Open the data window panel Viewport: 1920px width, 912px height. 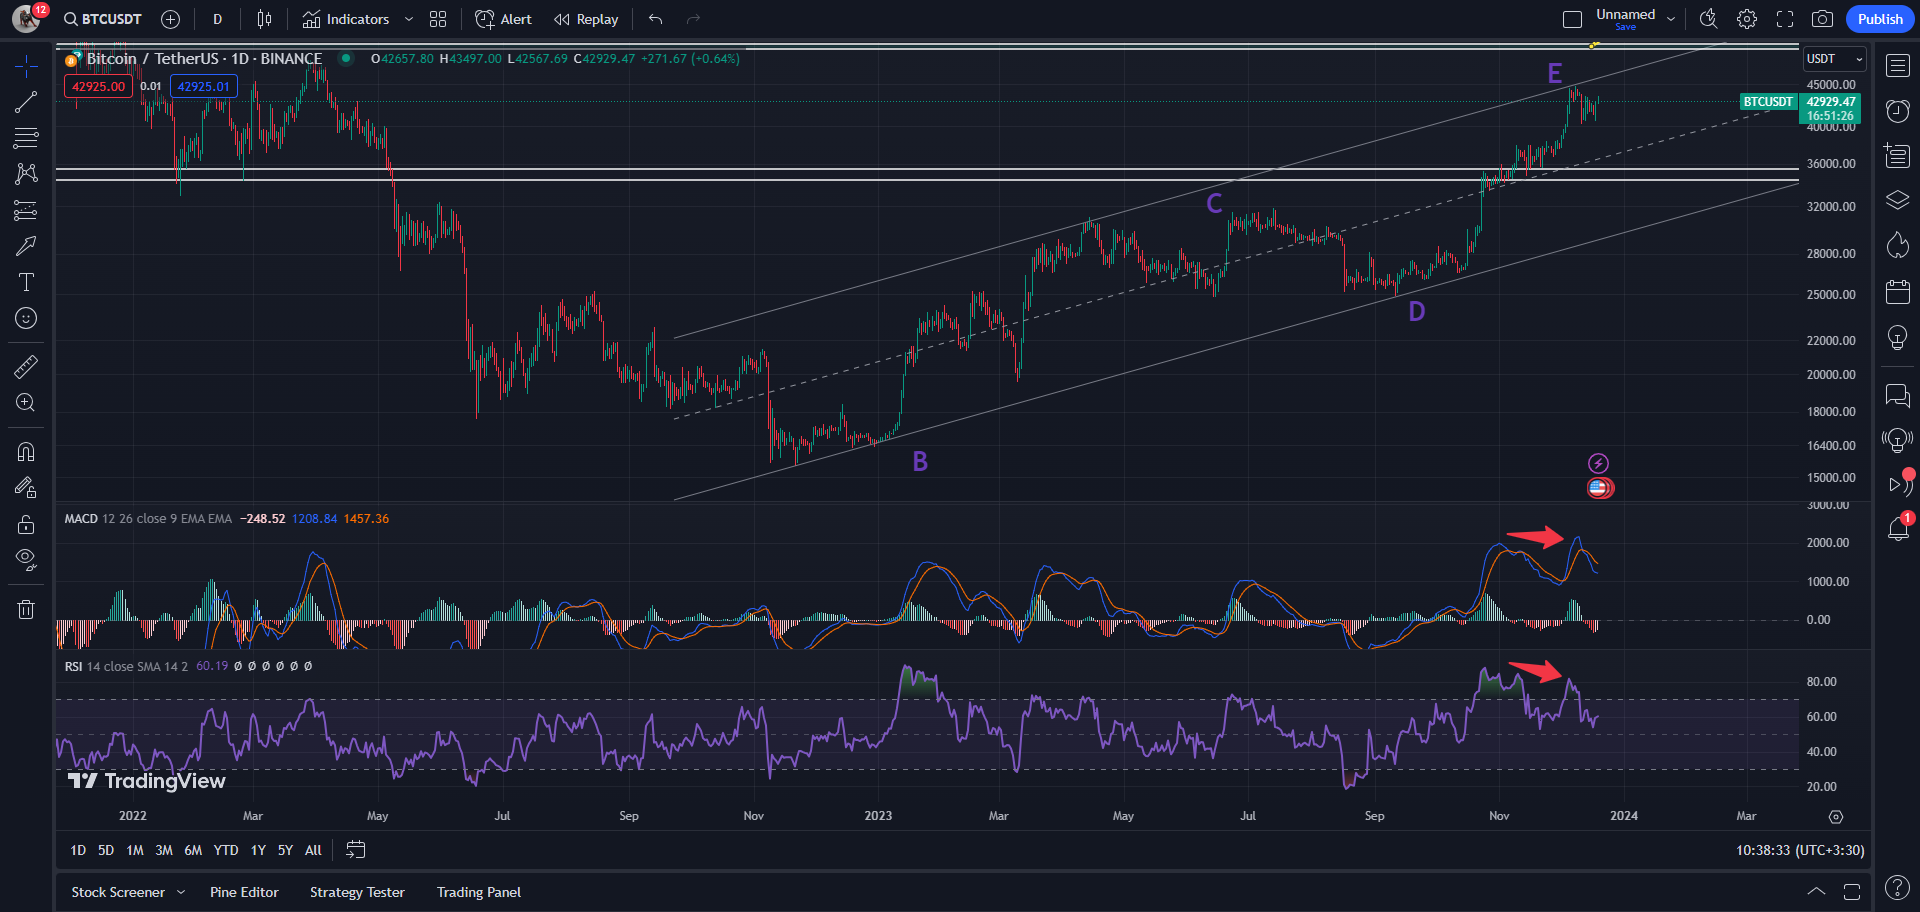coord(1897,156)
